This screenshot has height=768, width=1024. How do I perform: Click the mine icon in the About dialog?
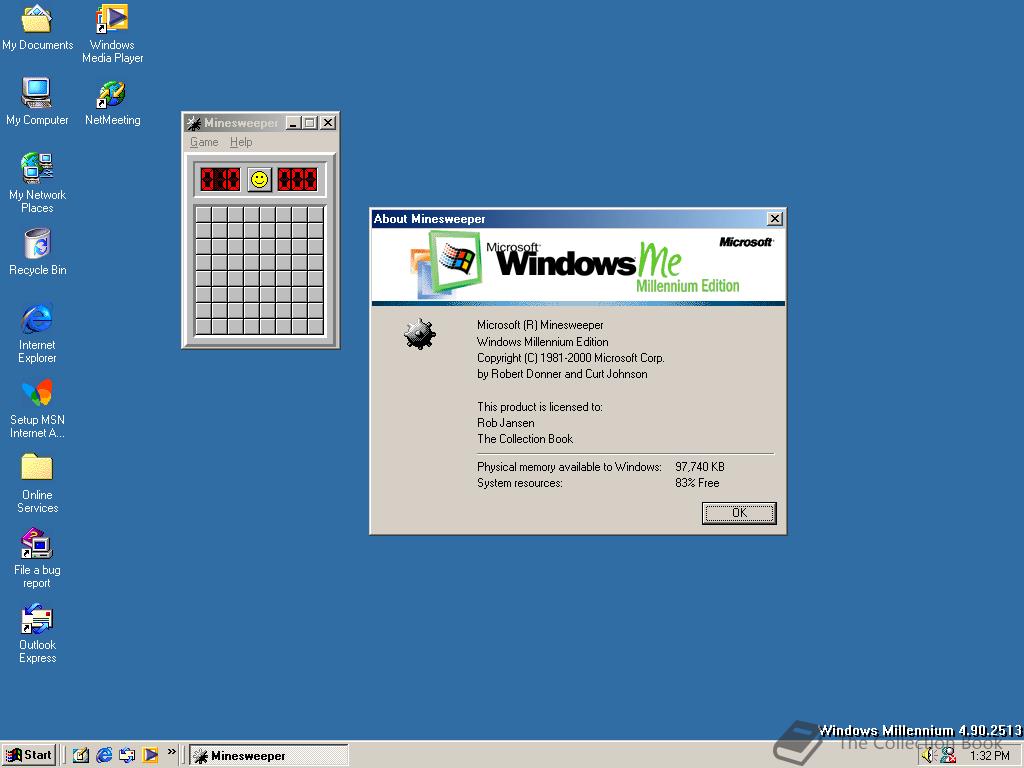[419, 334]
